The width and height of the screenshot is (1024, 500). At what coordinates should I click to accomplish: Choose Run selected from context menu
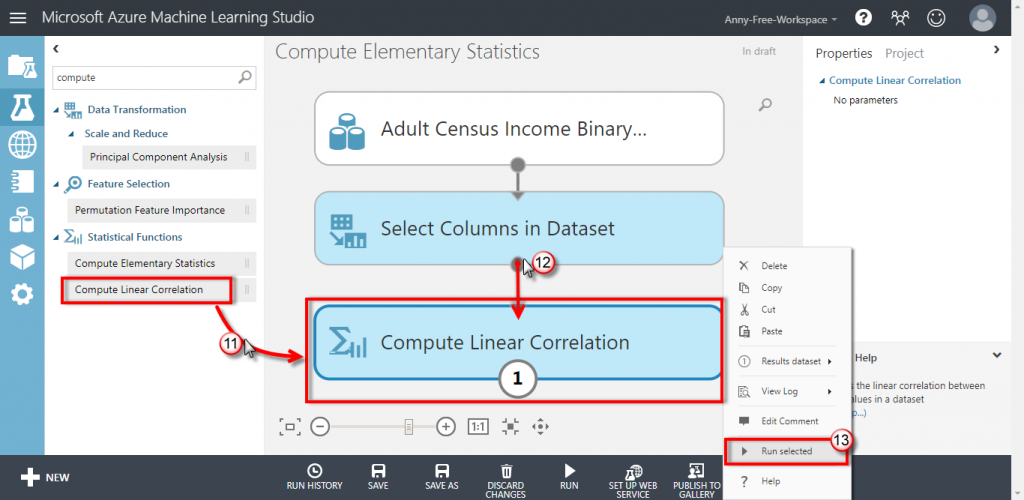point(786,451)
